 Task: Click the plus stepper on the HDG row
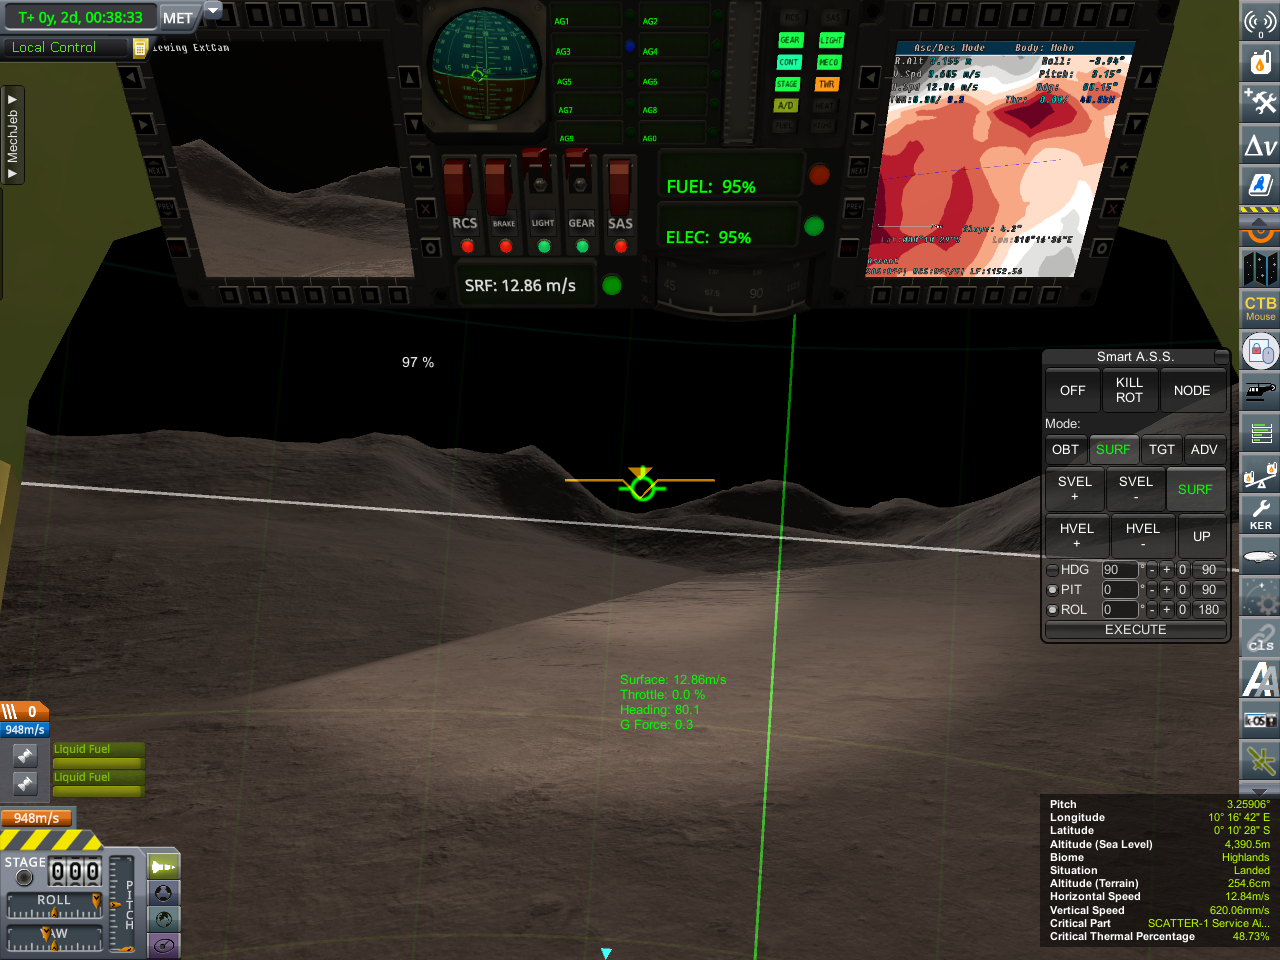[x=1166, y=570]
